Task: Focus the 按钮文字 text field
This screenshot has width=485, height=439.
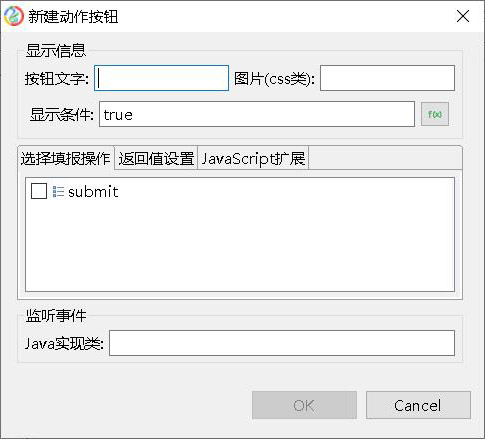Action: click(161, 78)
